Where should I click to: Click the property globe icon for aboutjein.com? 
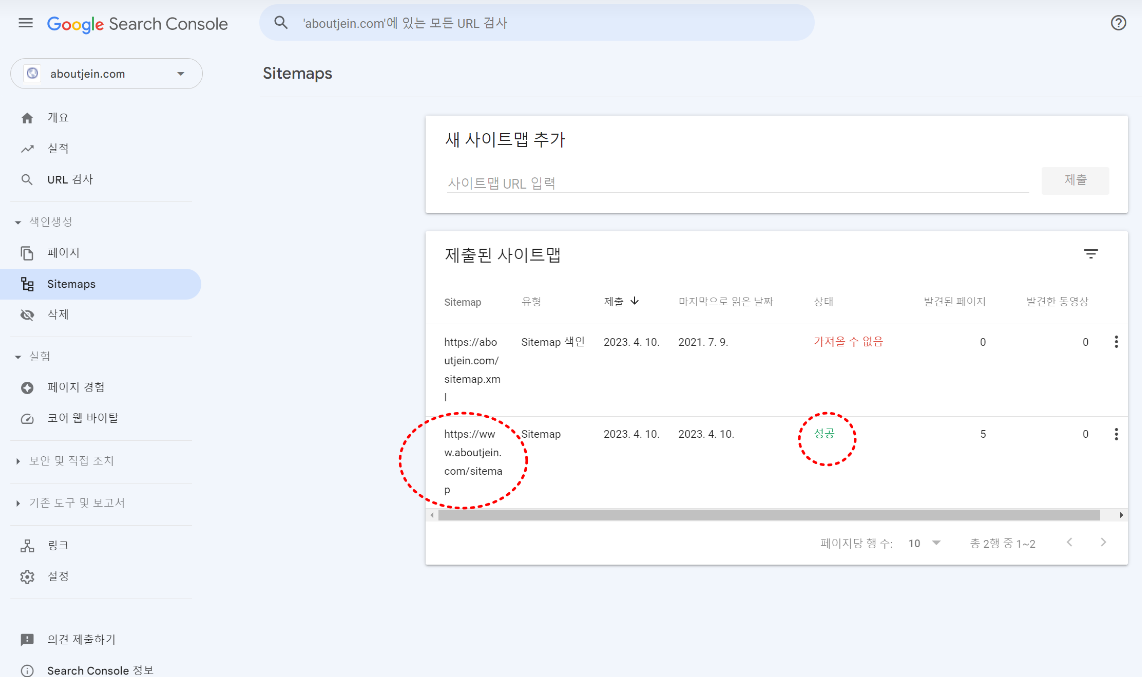32,74
